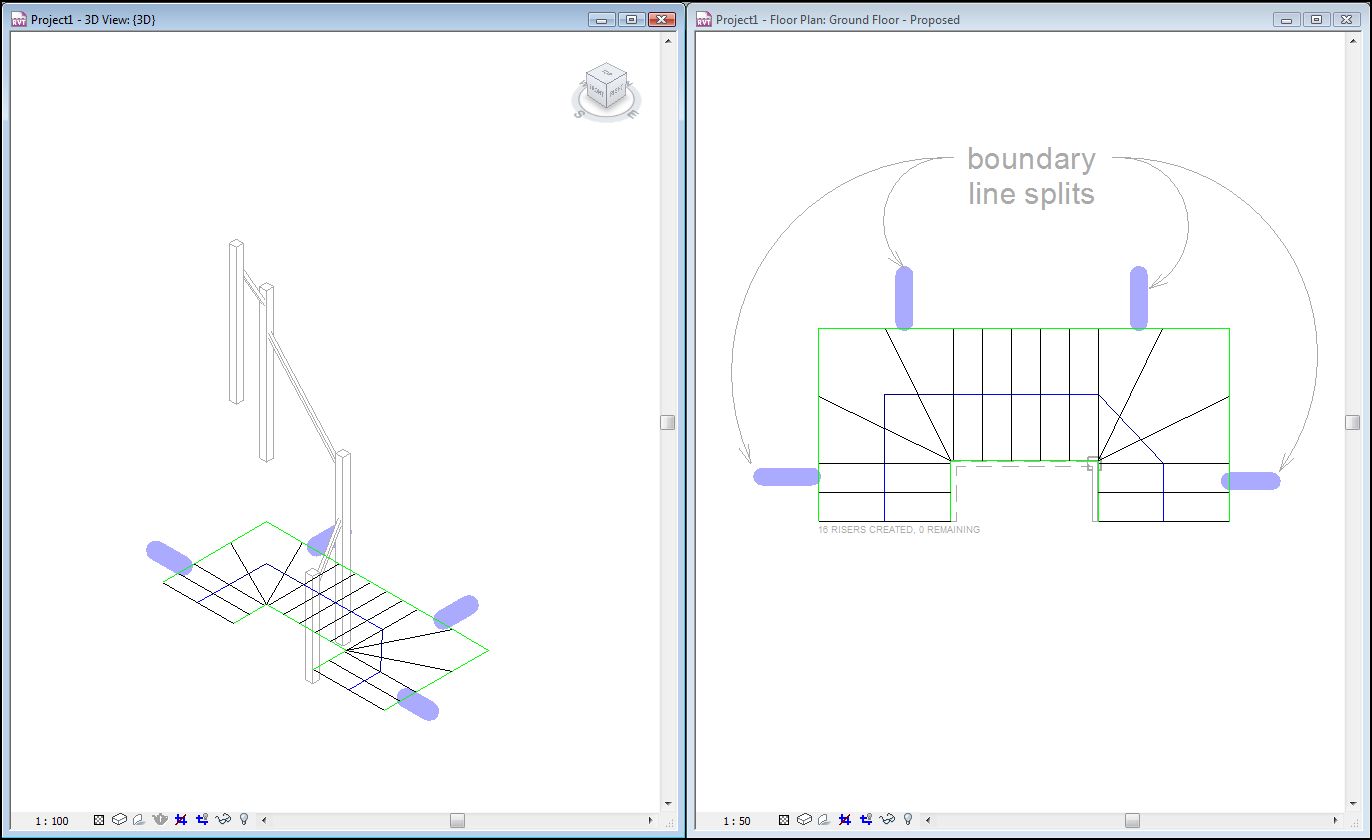Minimize the 3D View window
1372x840 pixels.
602,19
